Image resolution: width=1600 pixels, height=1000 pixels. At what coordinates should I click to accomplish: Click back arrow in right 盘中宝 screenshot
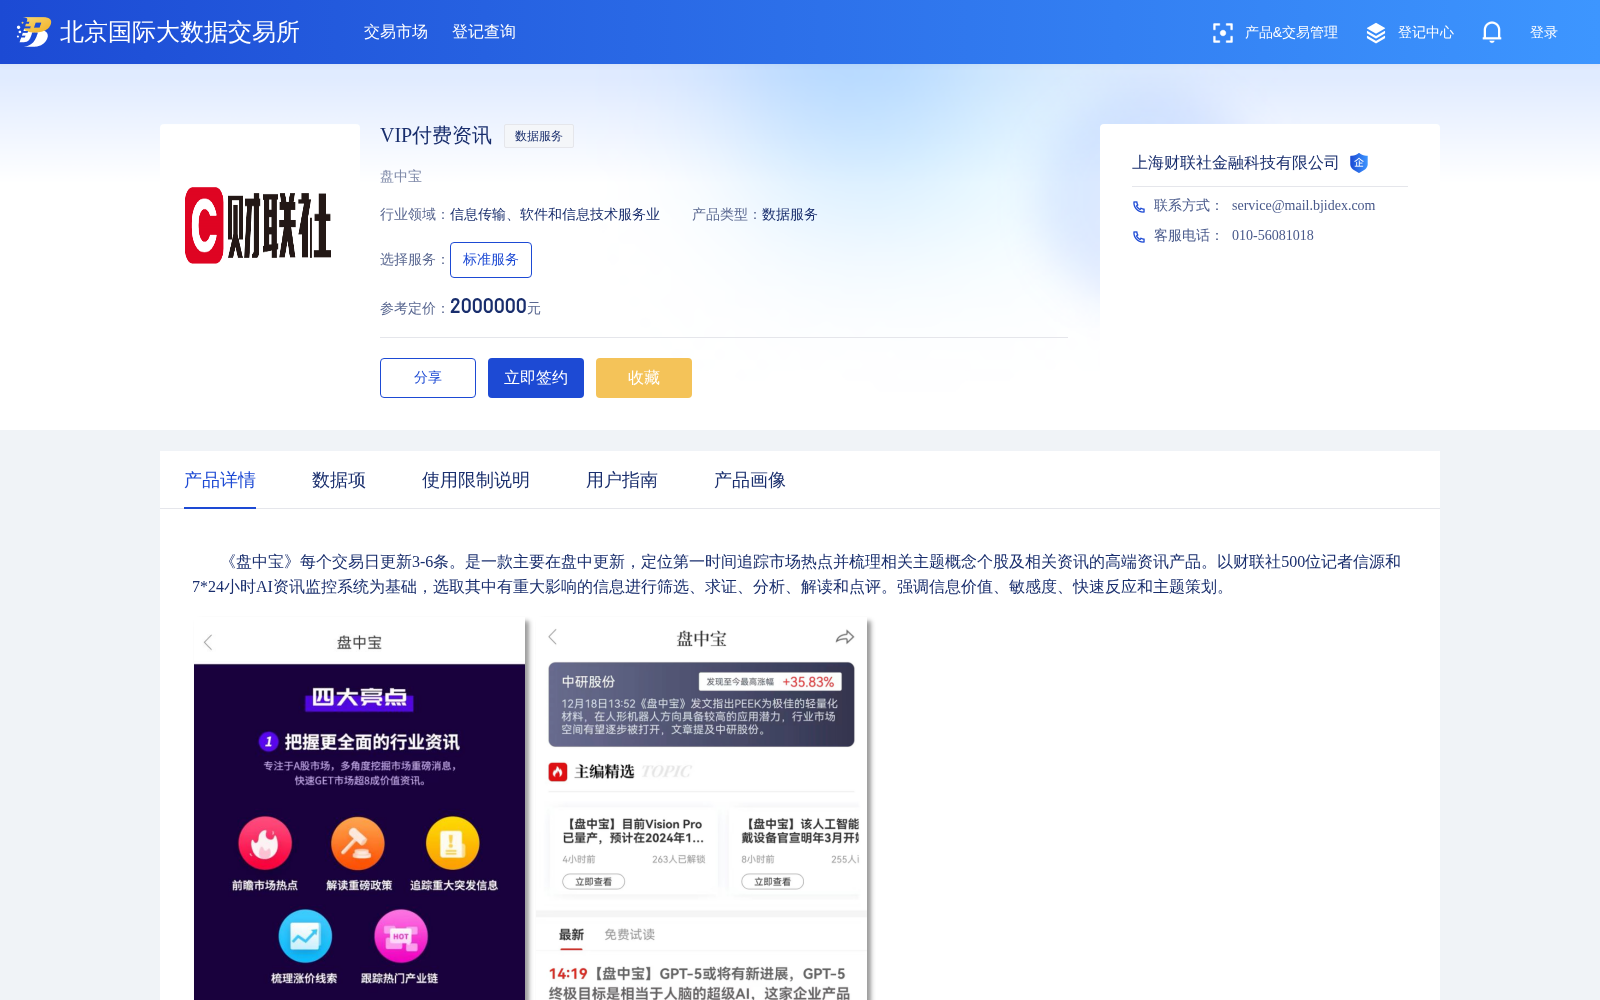[552, 637]
